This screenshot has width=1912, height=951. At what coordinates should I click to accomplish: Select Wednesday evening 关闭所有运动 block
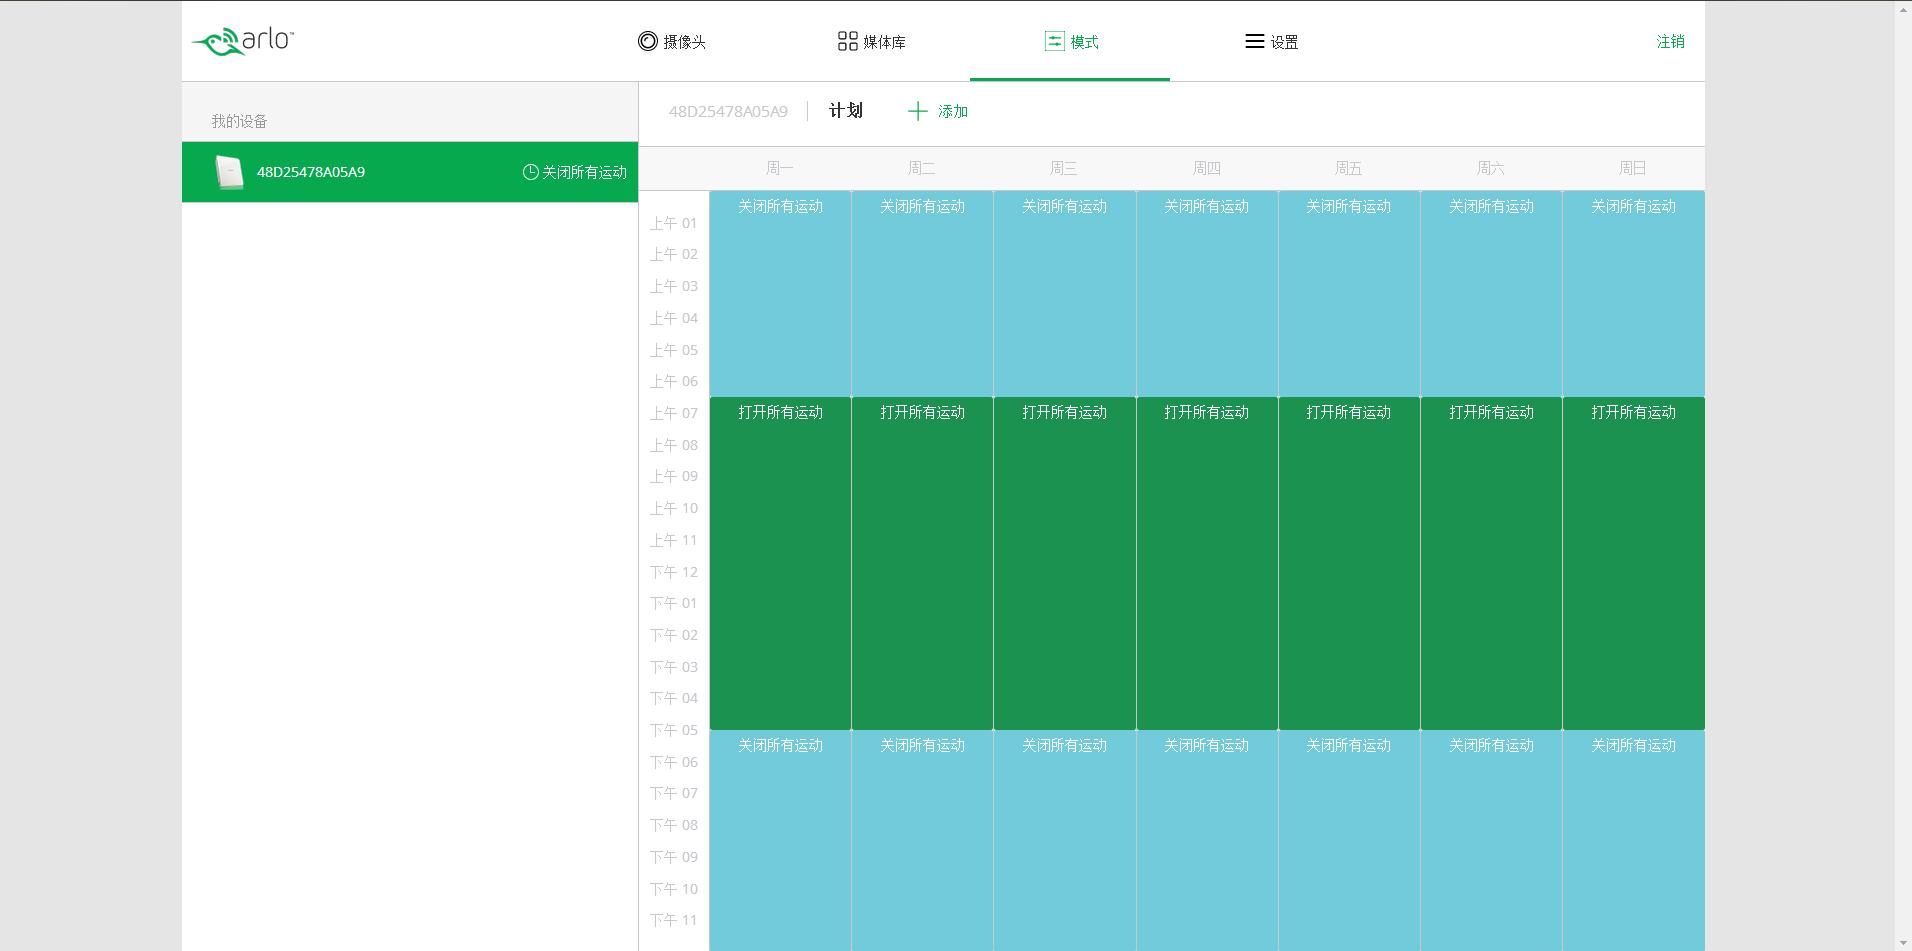[x=1064, y=840]
